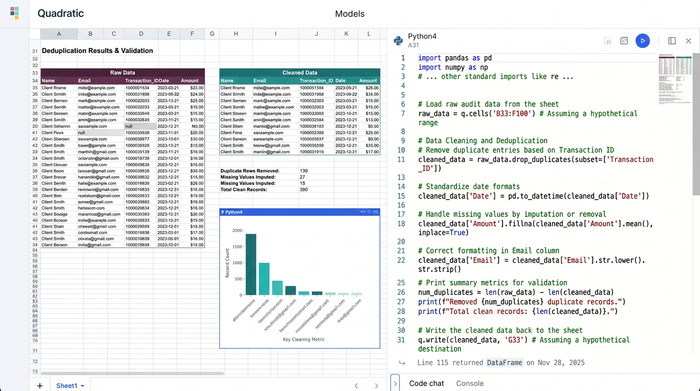Toggle the code editor panel layout

click(x=671, y=41)
